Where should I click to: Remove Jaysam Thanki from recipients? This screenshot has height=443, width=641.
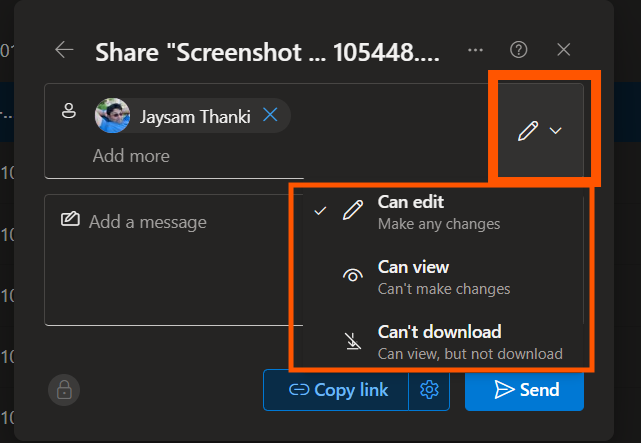(x=270, y=116)
